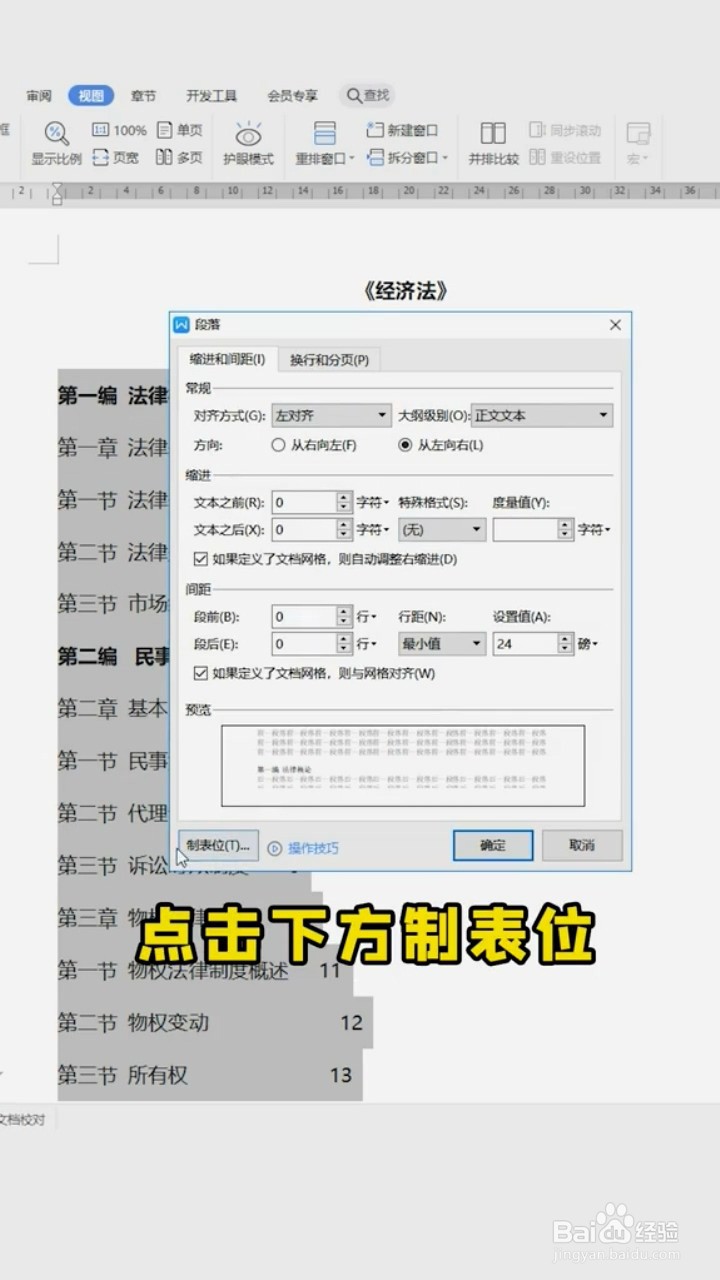Viewport: 720px width, 1280px height.
Task: Open the 章节 chapter ribbon tab
Action: coord(143,96)
